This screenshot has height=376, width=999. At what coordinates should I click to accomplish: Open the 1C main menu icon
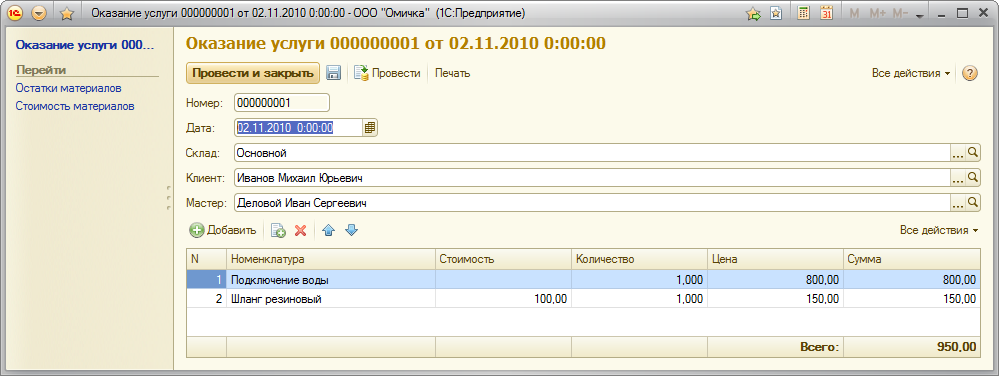point(16,13)
